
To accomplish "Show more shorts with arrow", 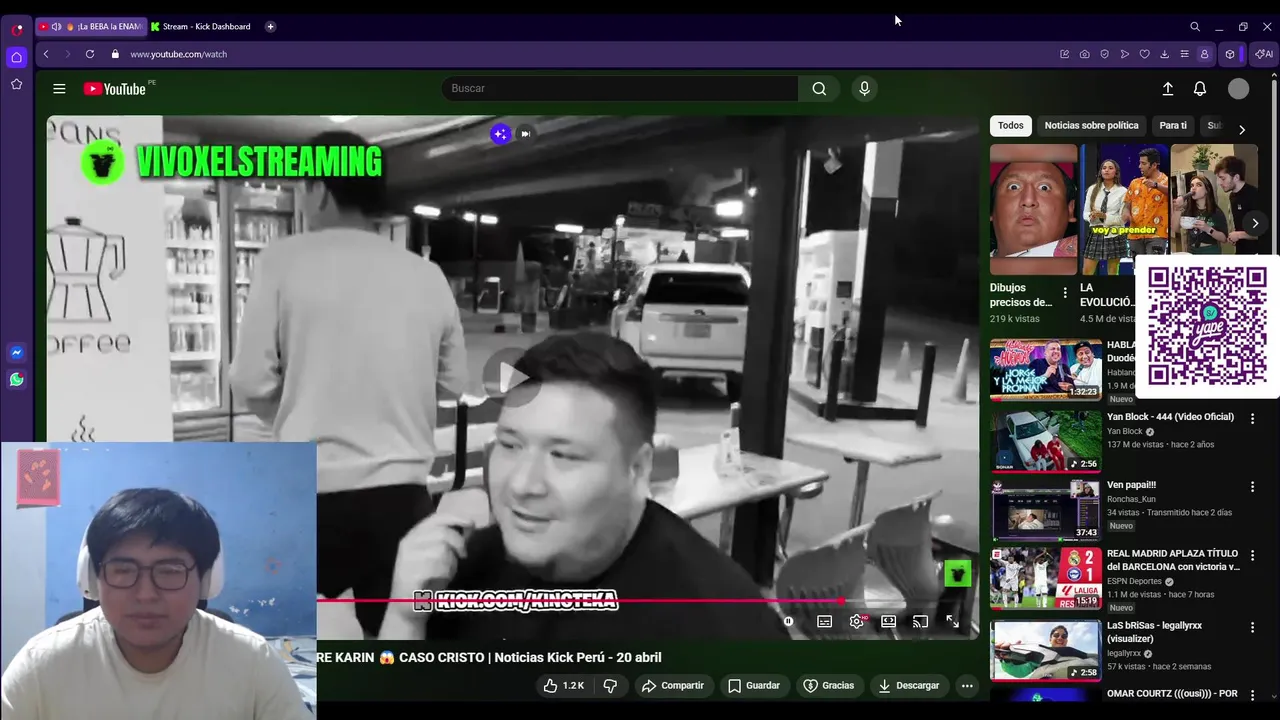I will click(x=1255, y=223).
